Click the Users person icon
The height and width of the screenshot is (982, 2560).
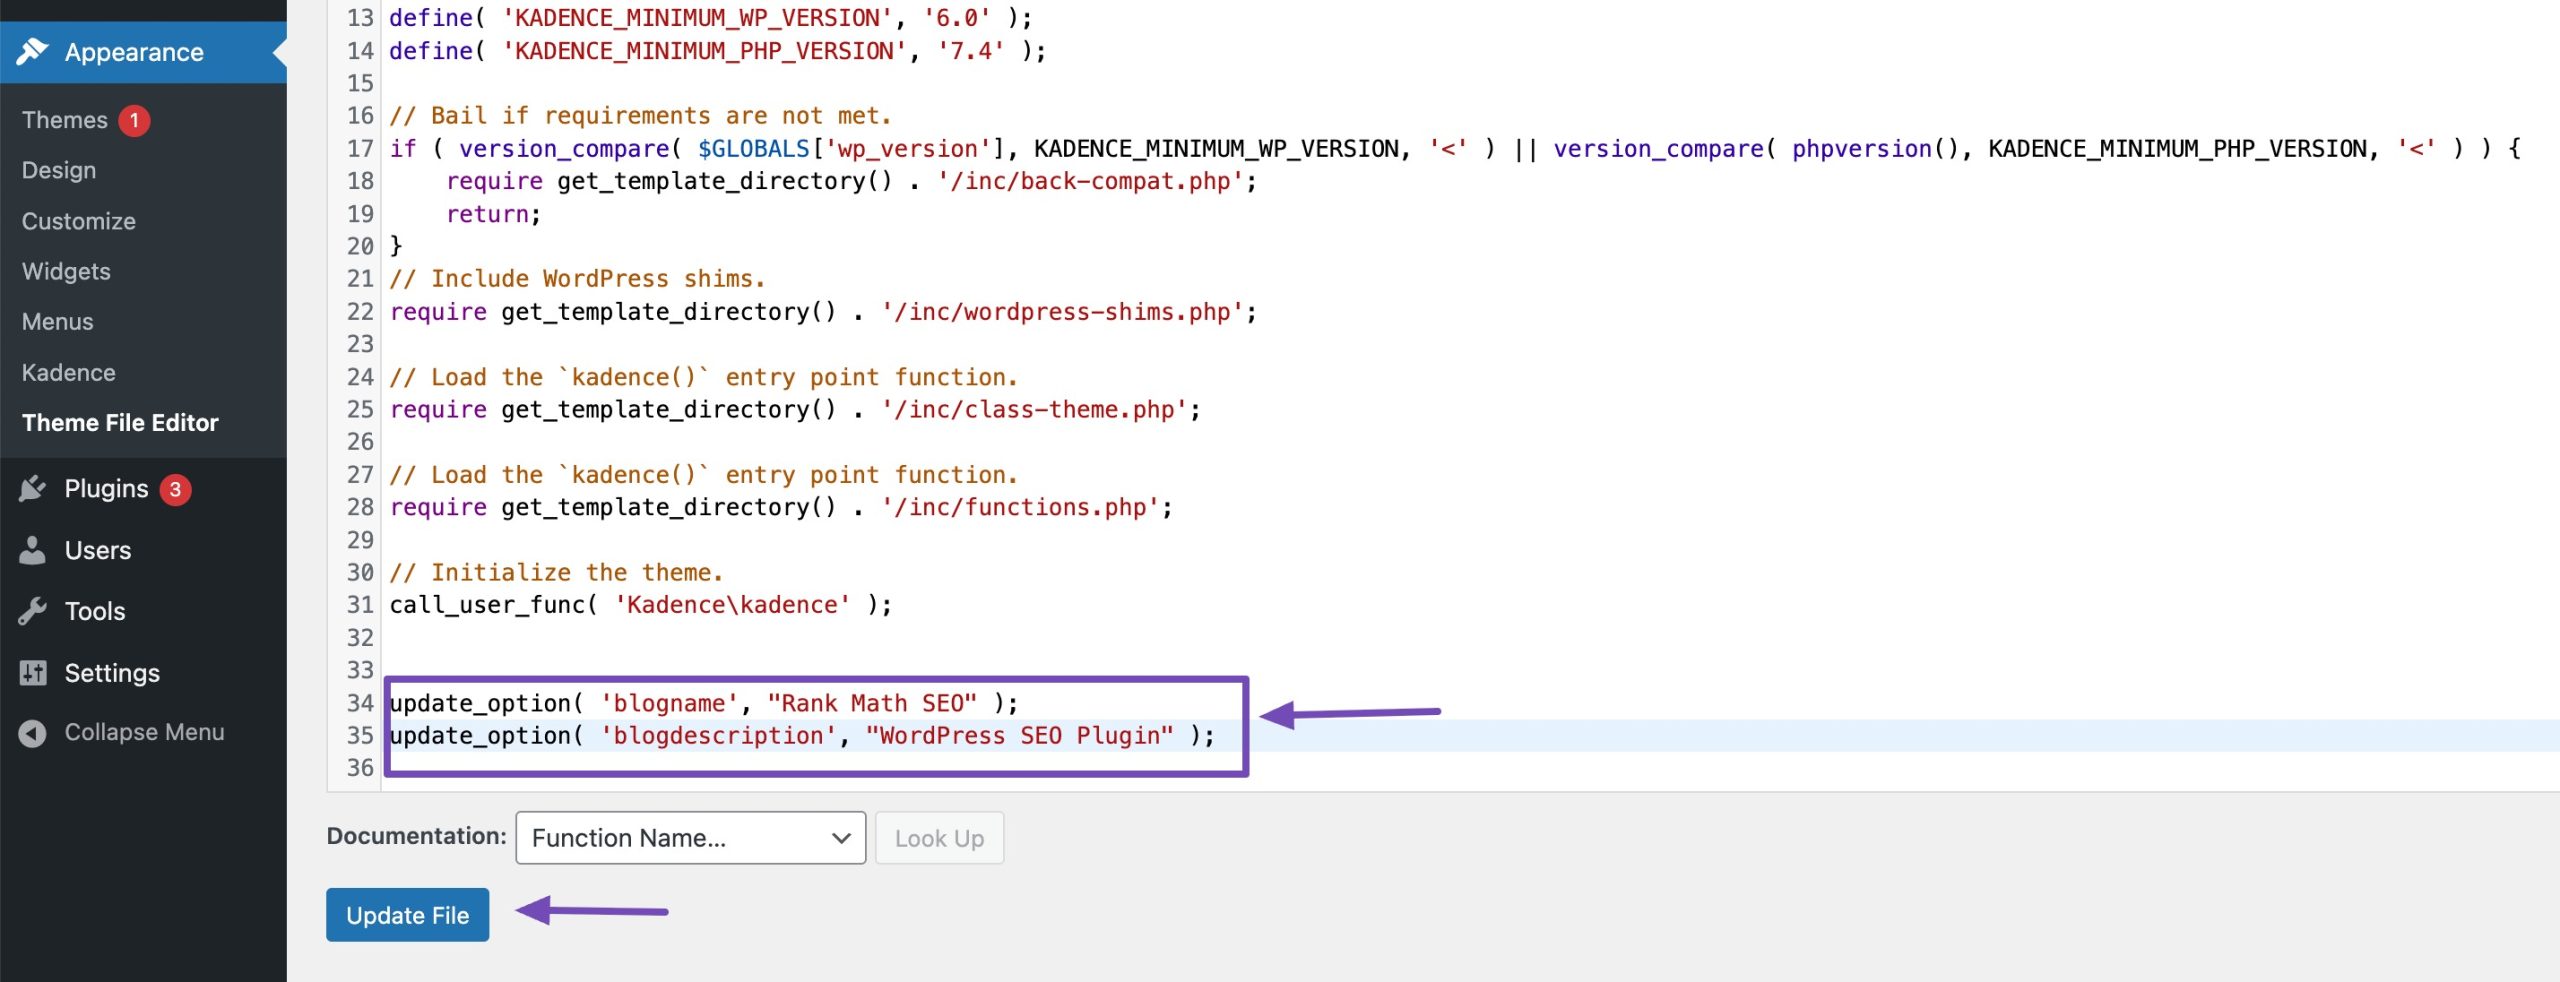click(x=33, y=550)
